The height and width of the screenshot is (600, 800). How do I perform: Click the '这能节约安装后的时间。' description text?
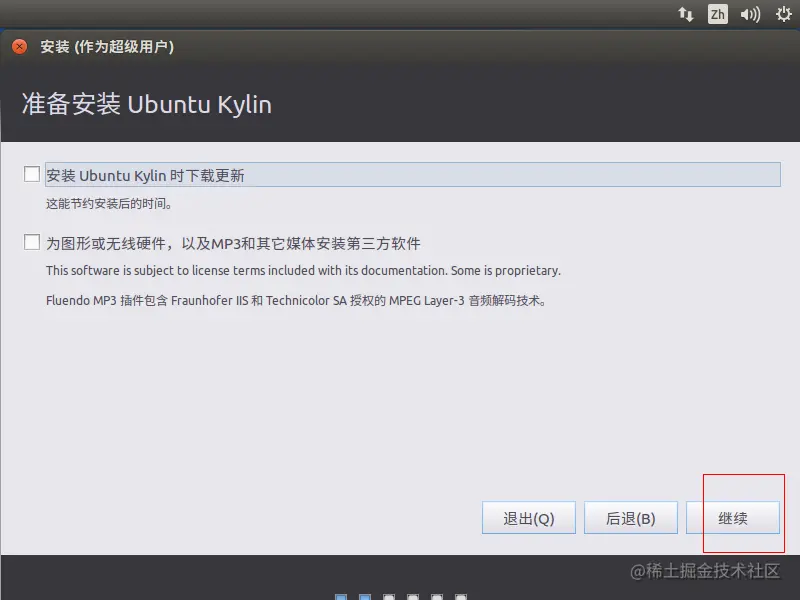[109, 204]
